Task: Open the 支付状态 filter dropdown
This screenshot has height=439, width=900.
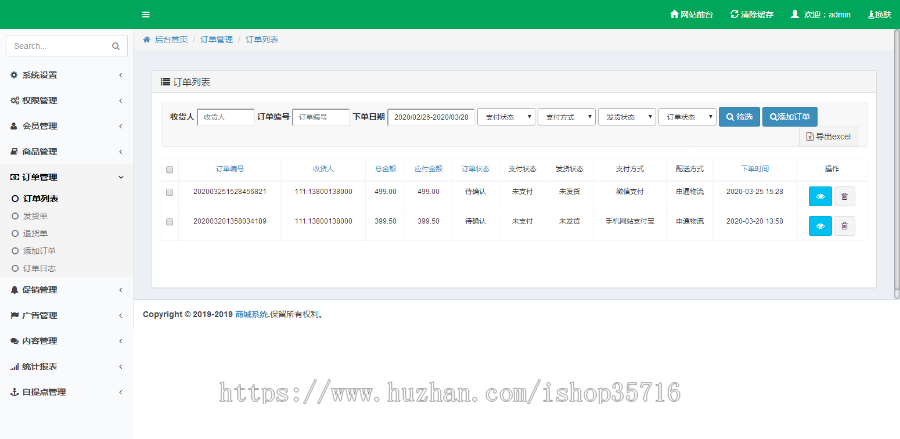Action: click(x=506, y=117)
